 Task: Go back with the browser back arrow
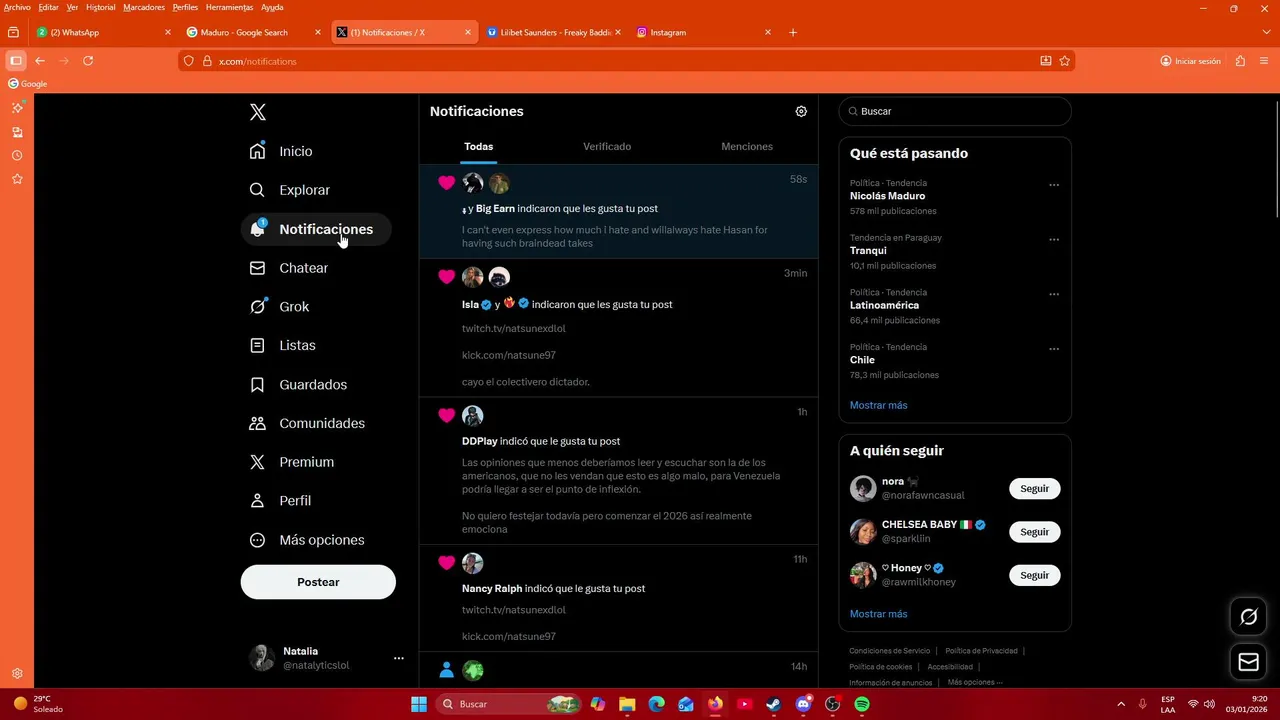pyautogui.click(x=40, y=61)
